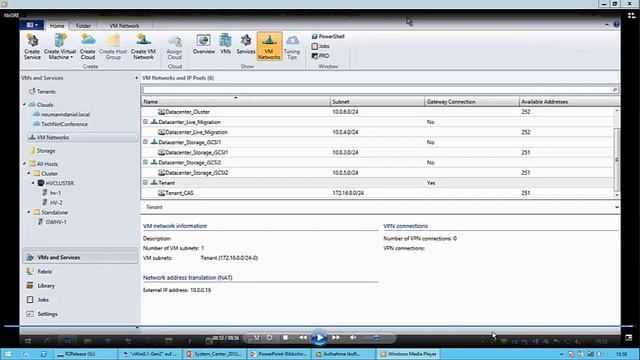Select the neumanndaniel.local cloud

tap(62, 114)
